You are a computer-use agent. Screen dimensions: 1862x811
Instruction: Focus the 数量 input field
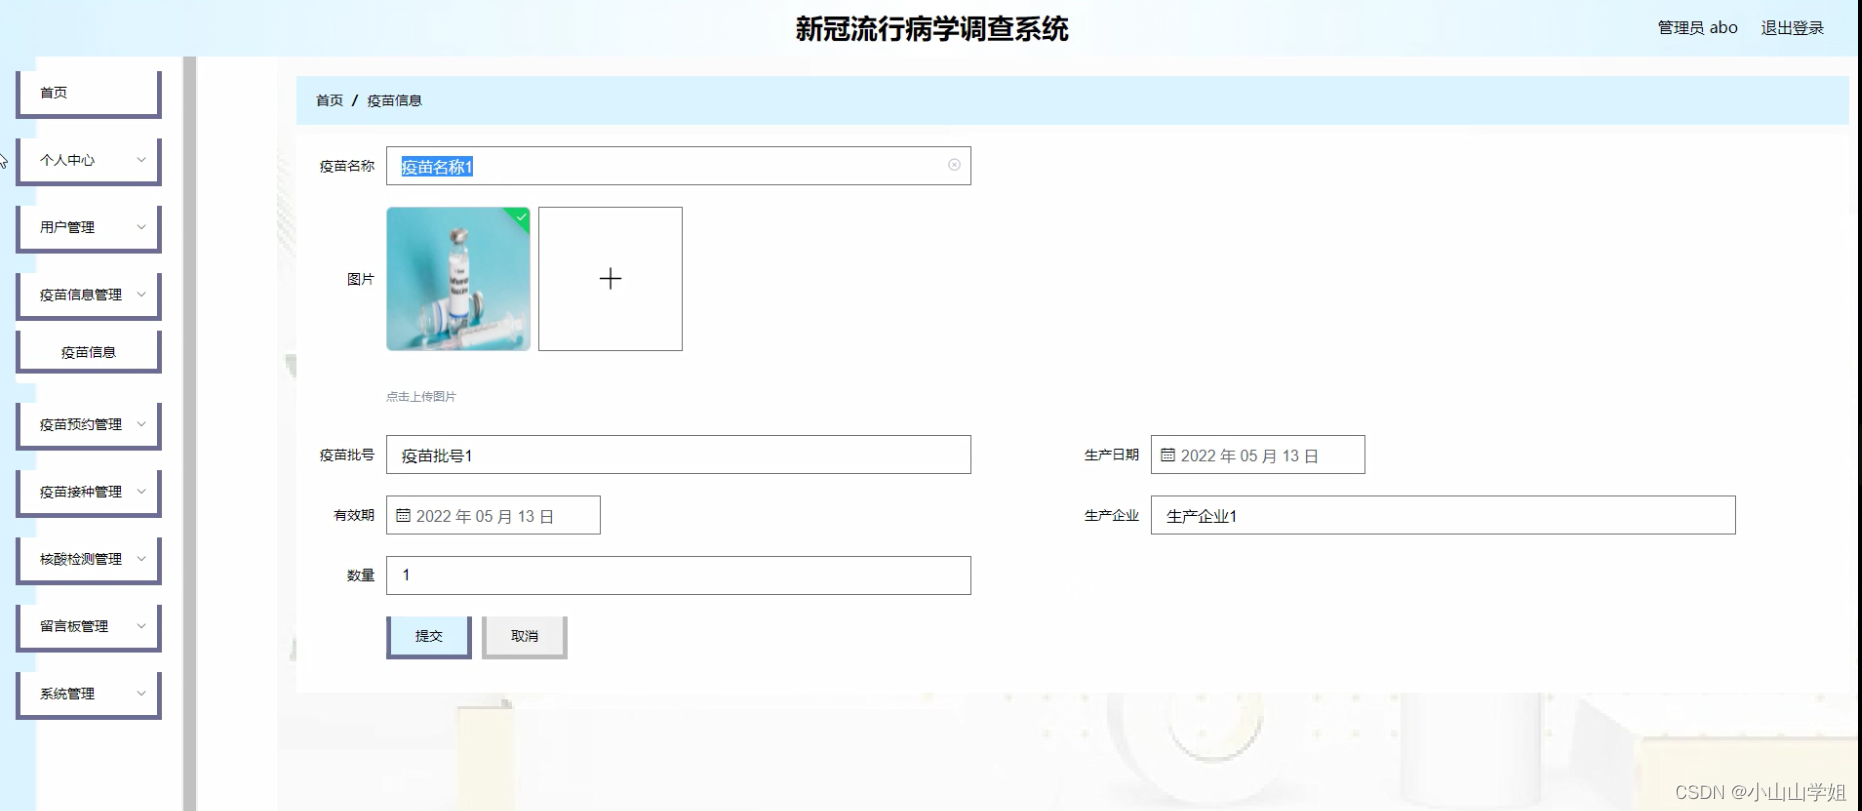[x=678, y=575]
